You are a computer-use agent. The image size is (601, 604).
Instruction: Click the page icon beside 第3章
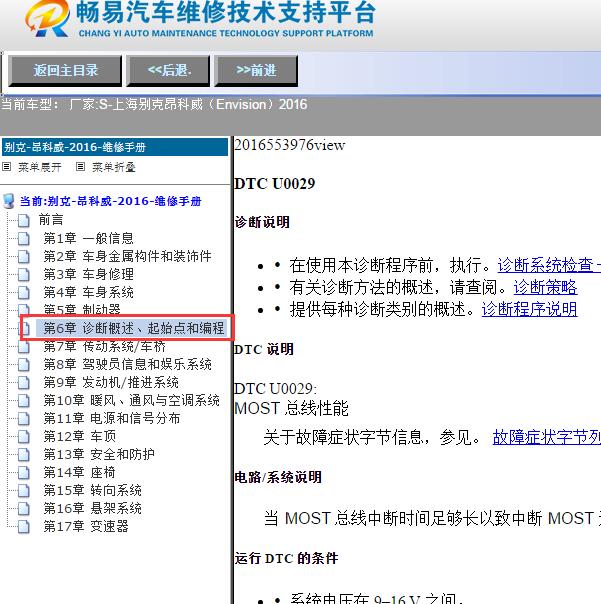tap(24, 275)
